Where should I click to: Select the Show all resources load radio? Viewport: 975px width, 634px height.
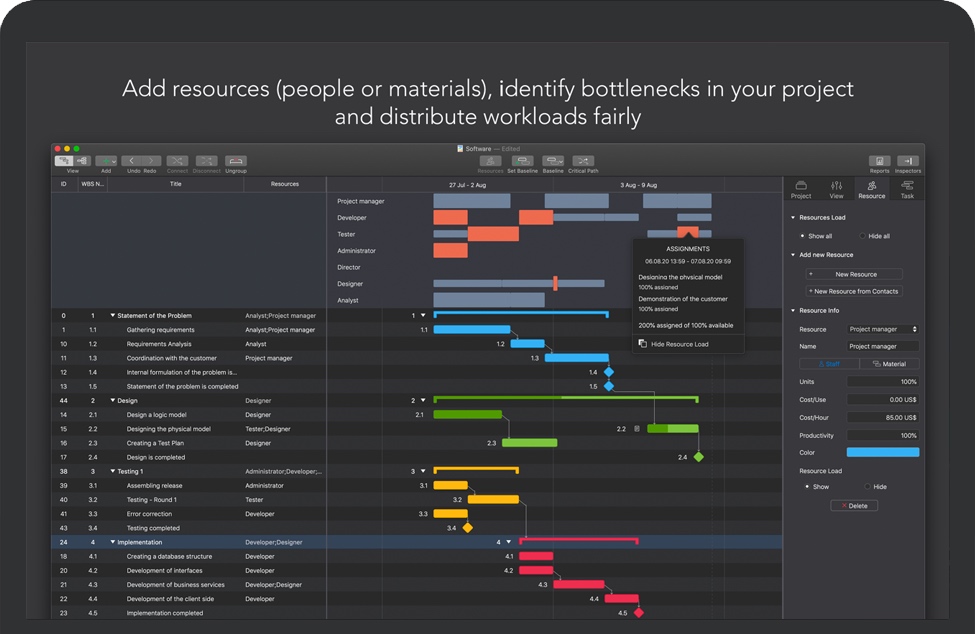(802, 236)
